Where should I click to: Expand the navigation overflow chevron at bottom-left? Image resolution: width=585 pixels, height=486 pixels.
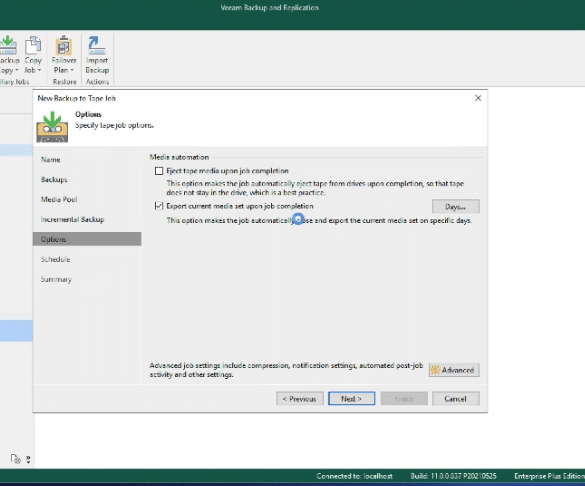coord(28,459)
